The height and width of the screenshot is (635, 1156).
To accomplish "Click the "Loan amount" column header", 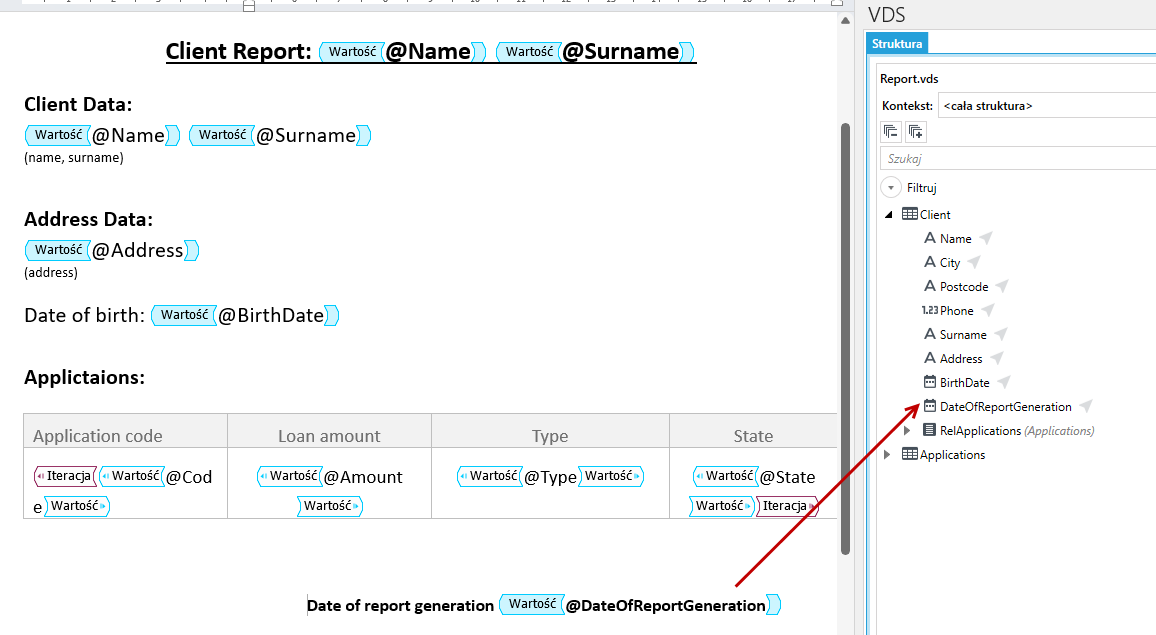I will (x=329, y=436).
